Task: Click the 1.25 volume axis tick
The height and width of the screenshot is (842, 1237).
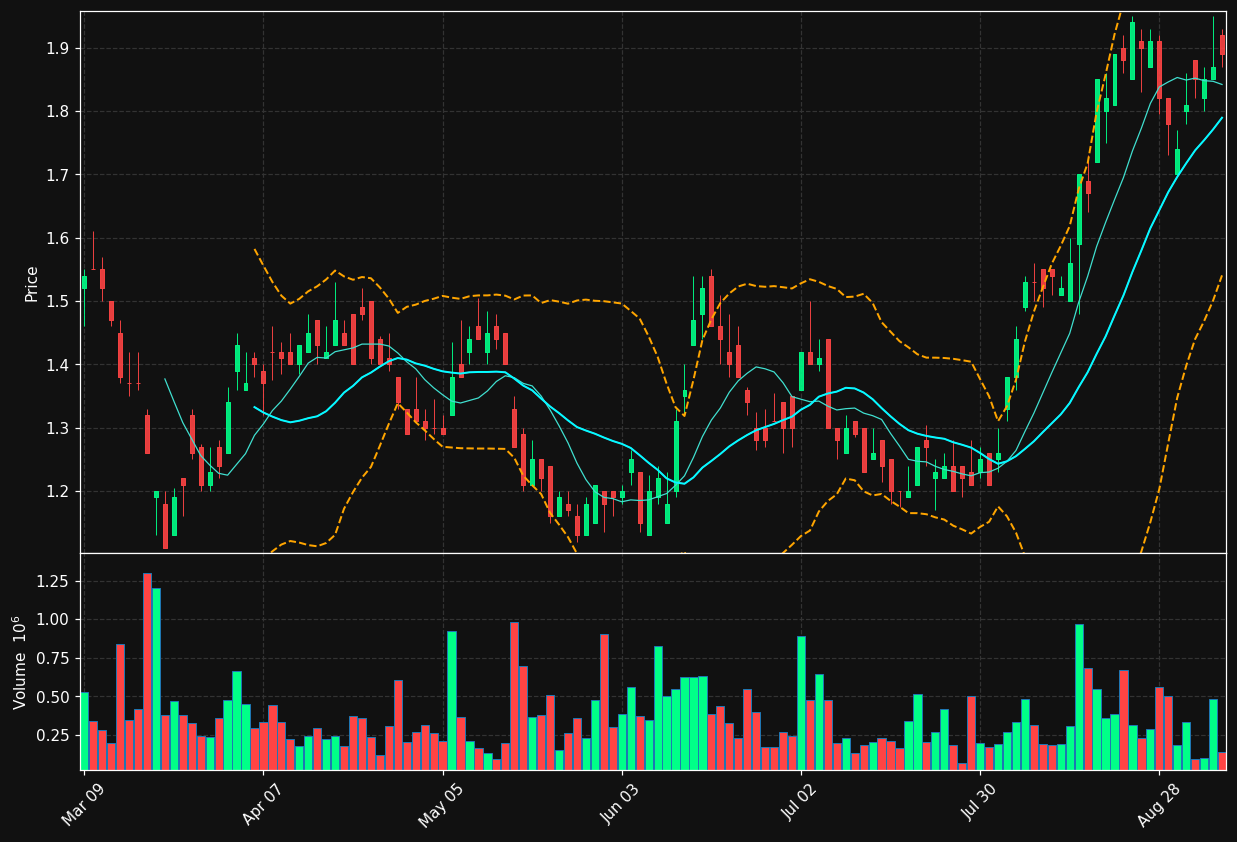Action: click(55, 581)
